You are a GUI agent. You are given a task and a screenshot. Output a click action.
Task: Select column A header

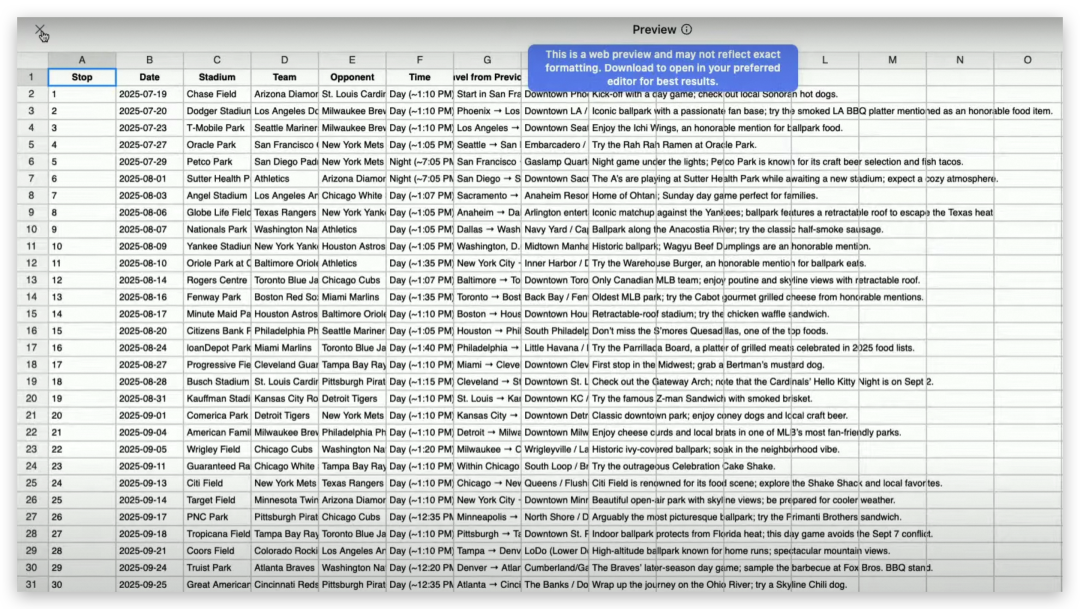click(x=82, y=60)
